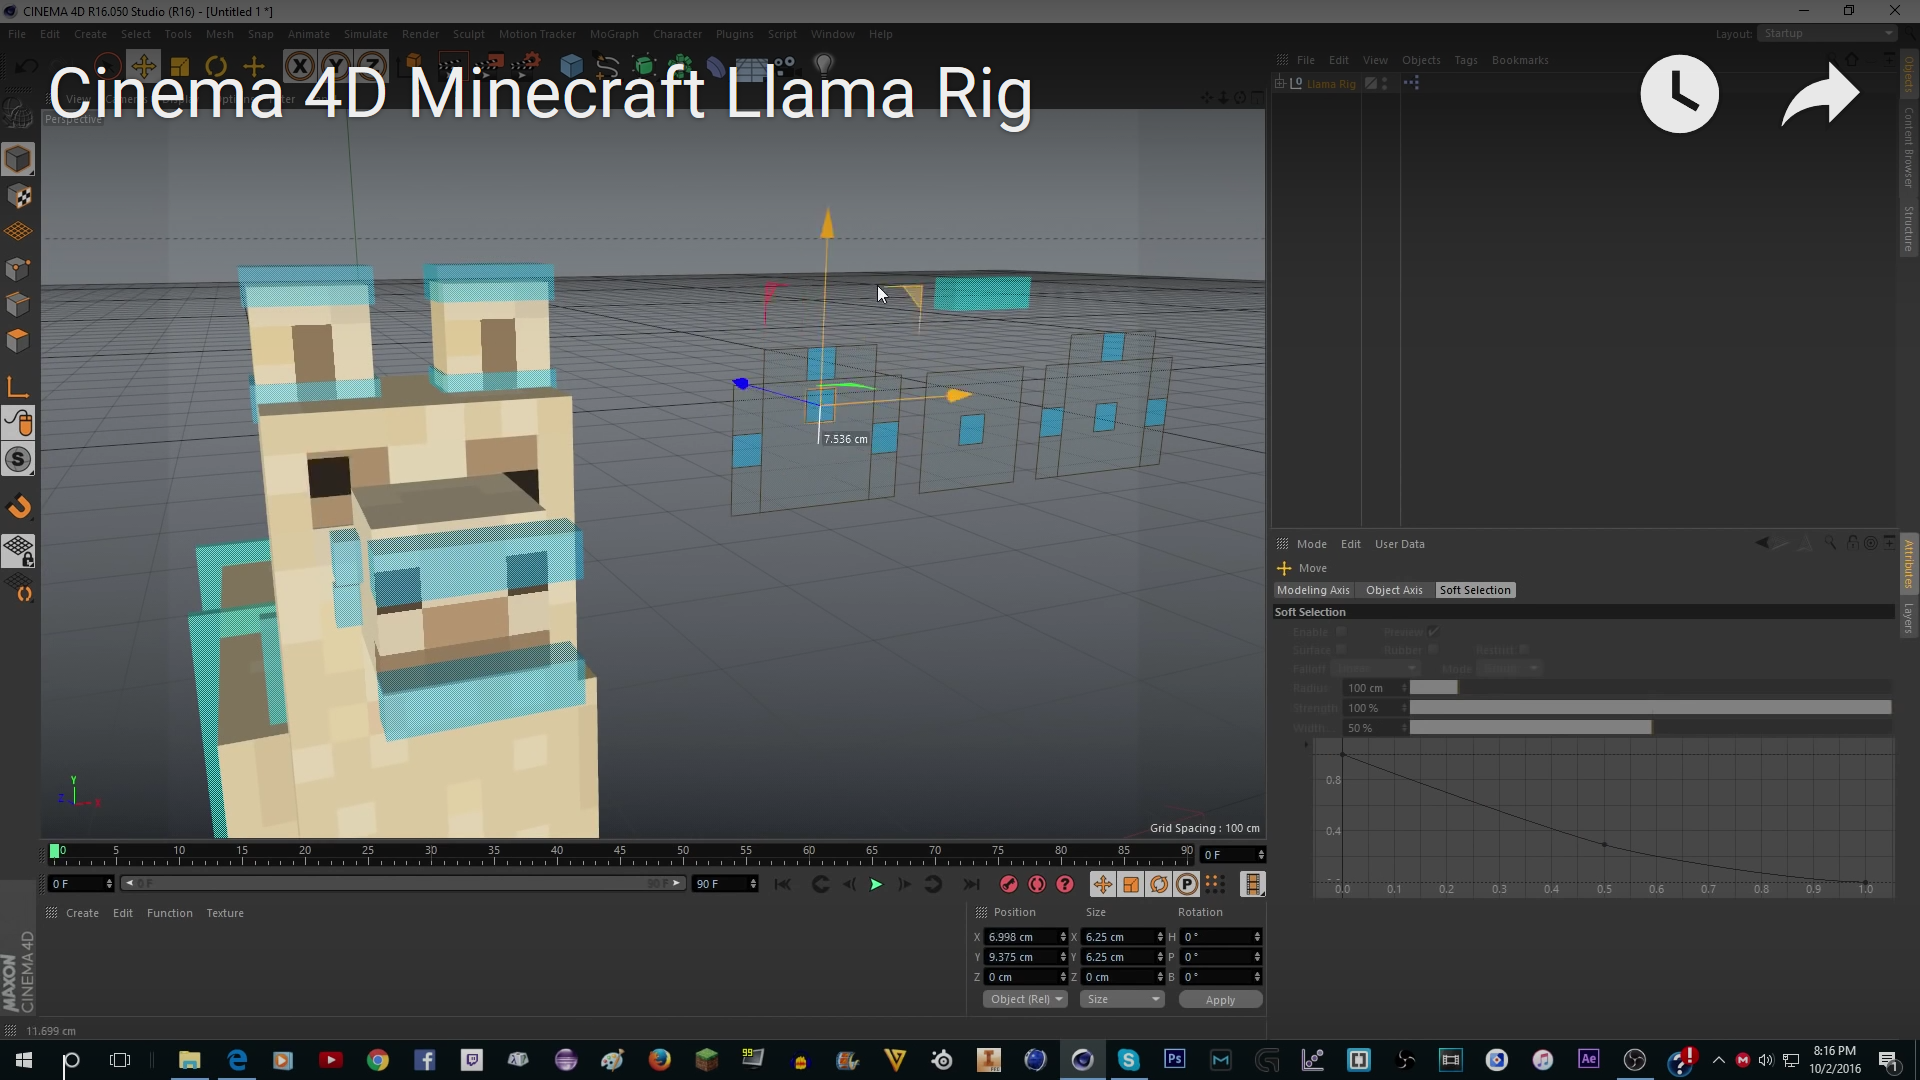Open Soft Selection Mode dropdown
Screen dimensions: 1920x1080
click(1509, 668)
